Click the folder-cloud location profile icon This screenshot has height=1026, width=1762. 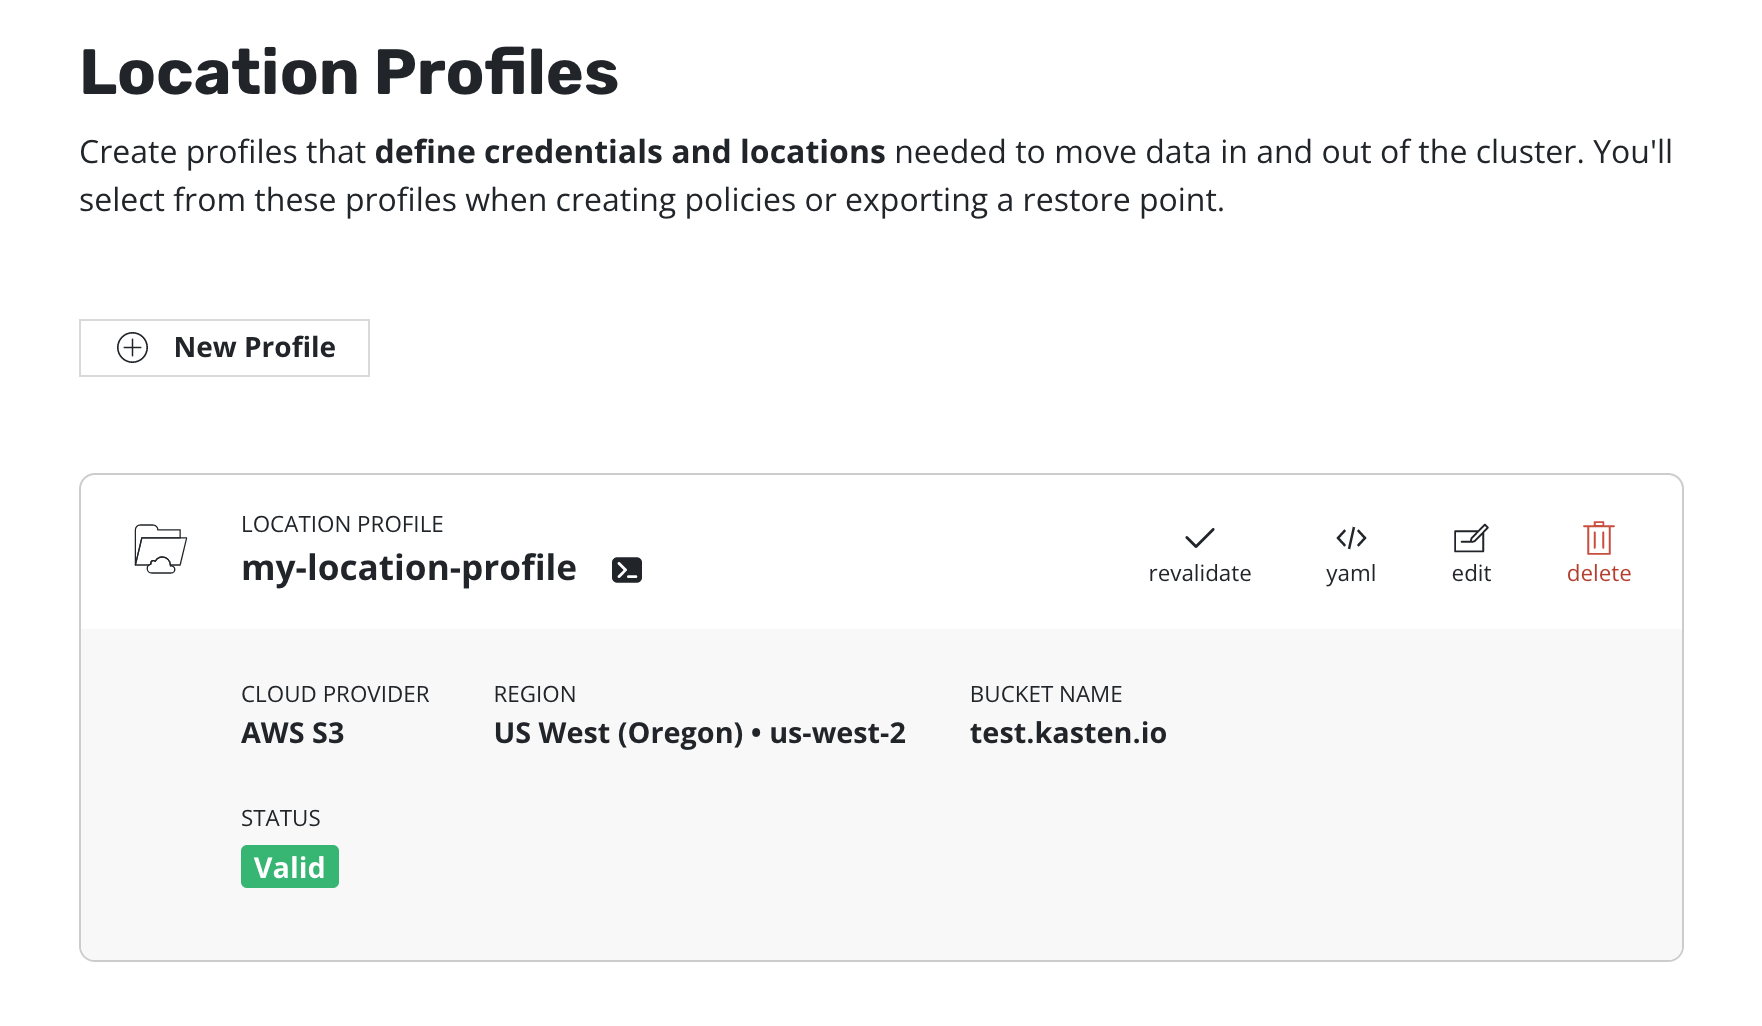160,549
